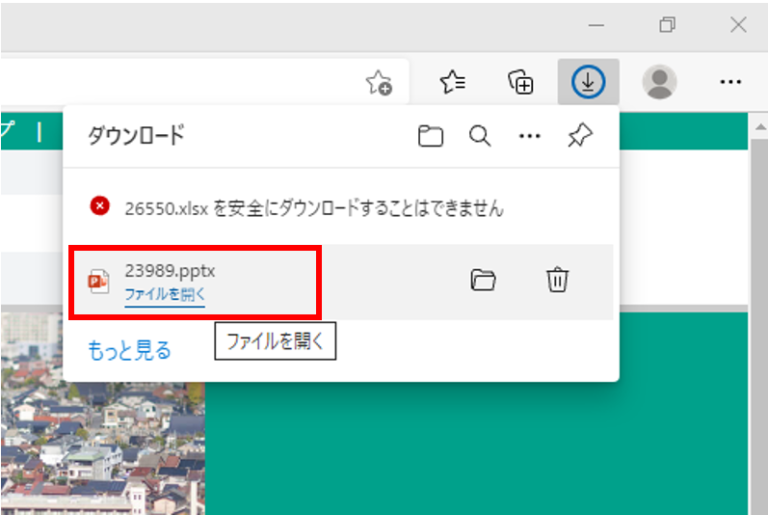
Task: Click the 26550.xlsx download warning message
Action: click(314, 209)
